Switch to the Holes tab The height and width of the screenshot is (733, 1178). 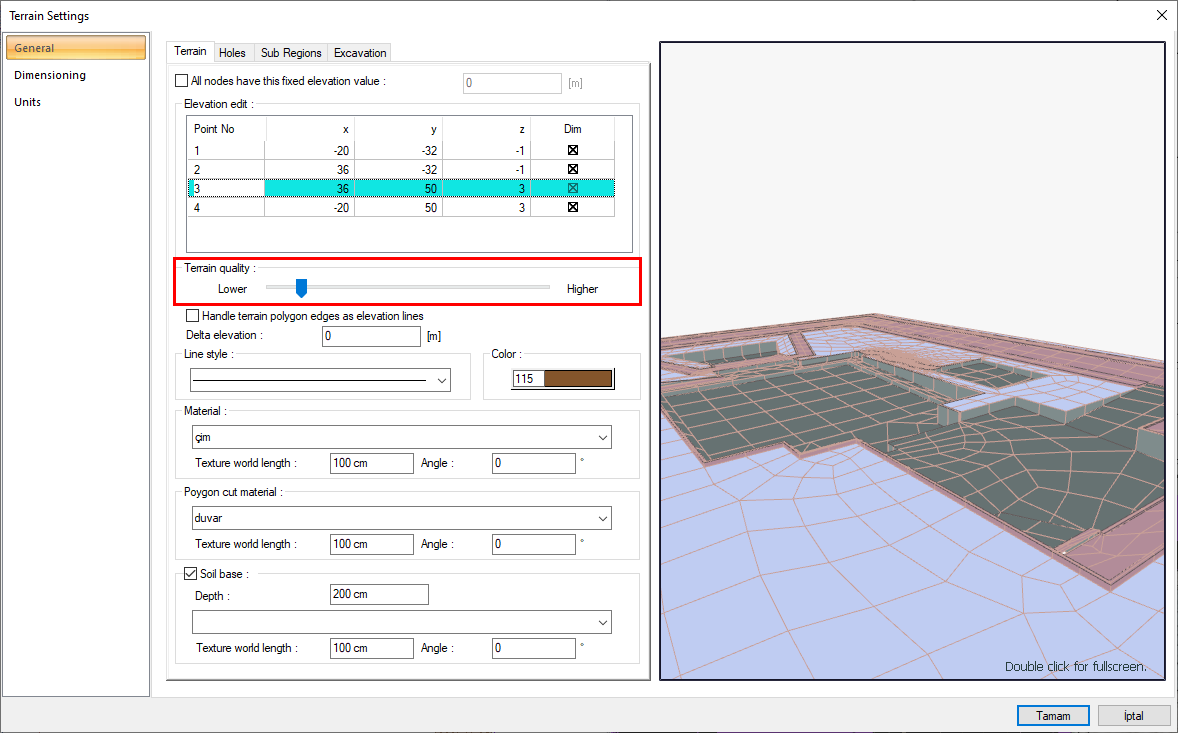tap(232, 53)
